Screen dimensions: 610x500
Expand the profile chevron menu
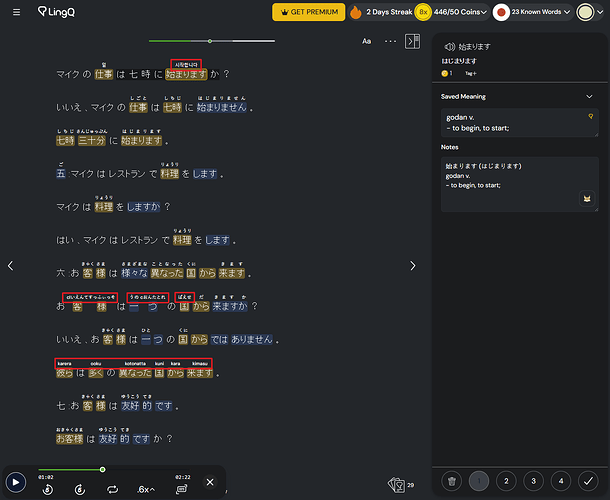(x=600, y=12)
